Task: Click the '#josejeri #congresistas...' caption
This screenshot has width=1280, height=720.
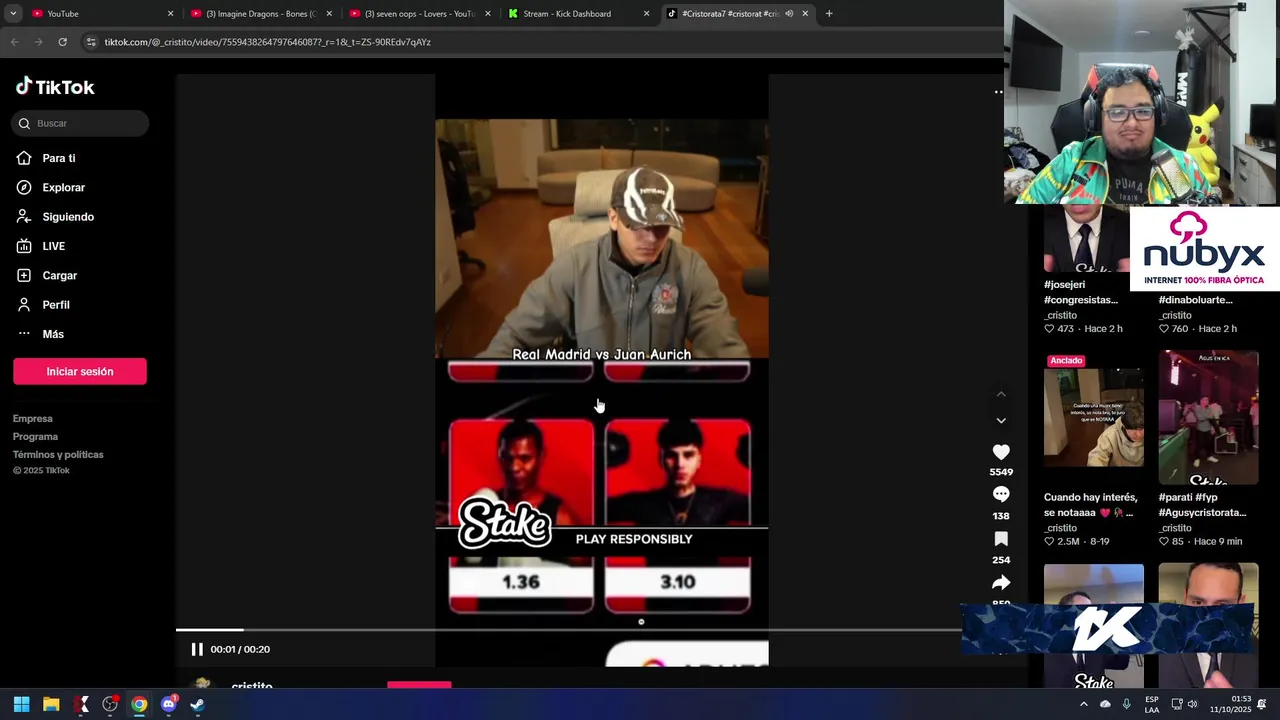Action: 1081,292
